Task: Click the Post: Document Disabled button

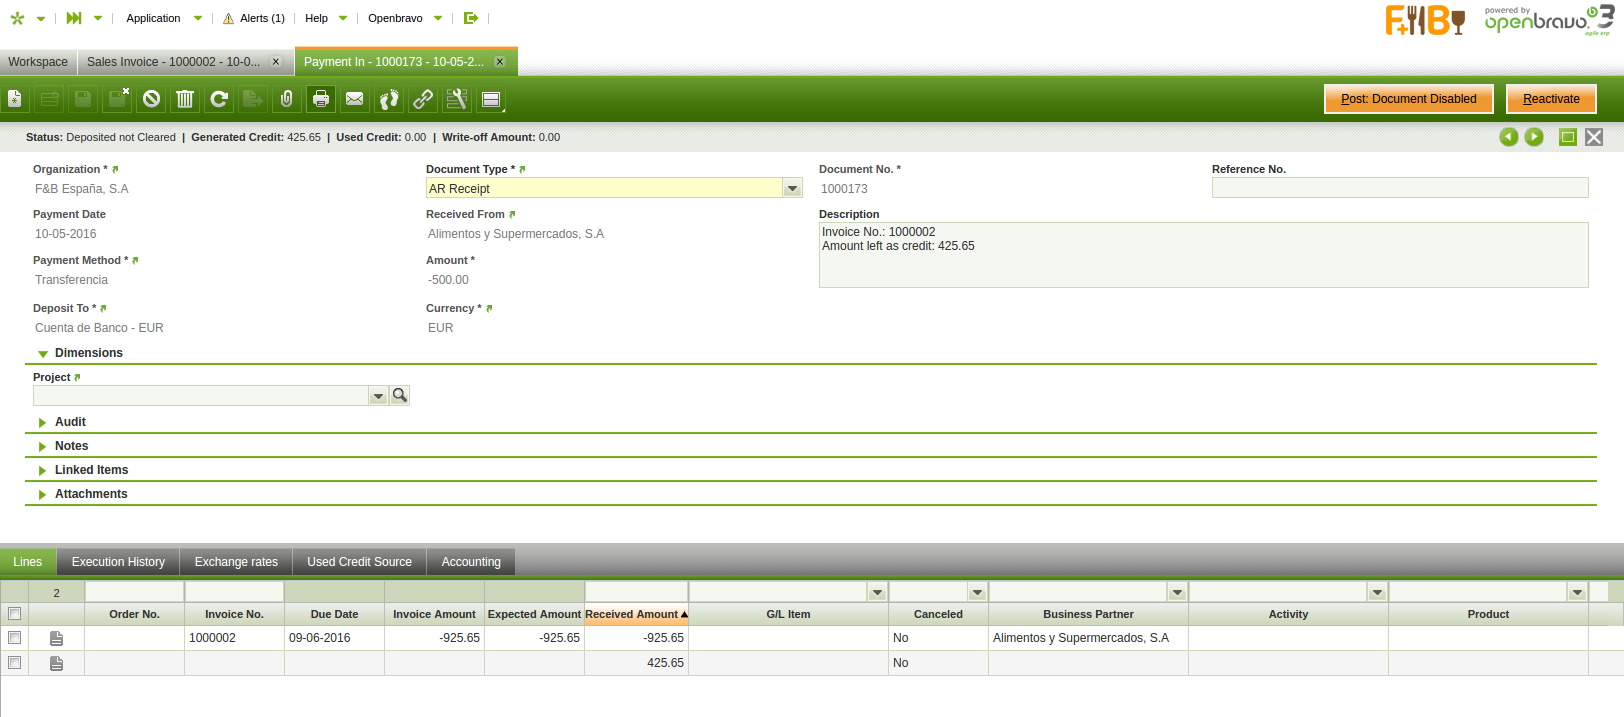Action: [1408, 99]
